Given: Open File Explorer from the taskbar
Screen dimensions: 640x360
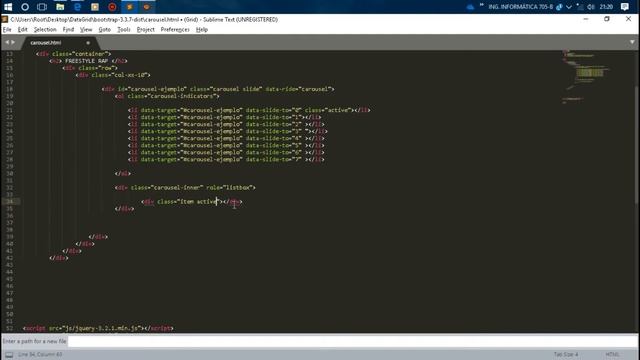Looking at the screenshot, I should point(60,7).
